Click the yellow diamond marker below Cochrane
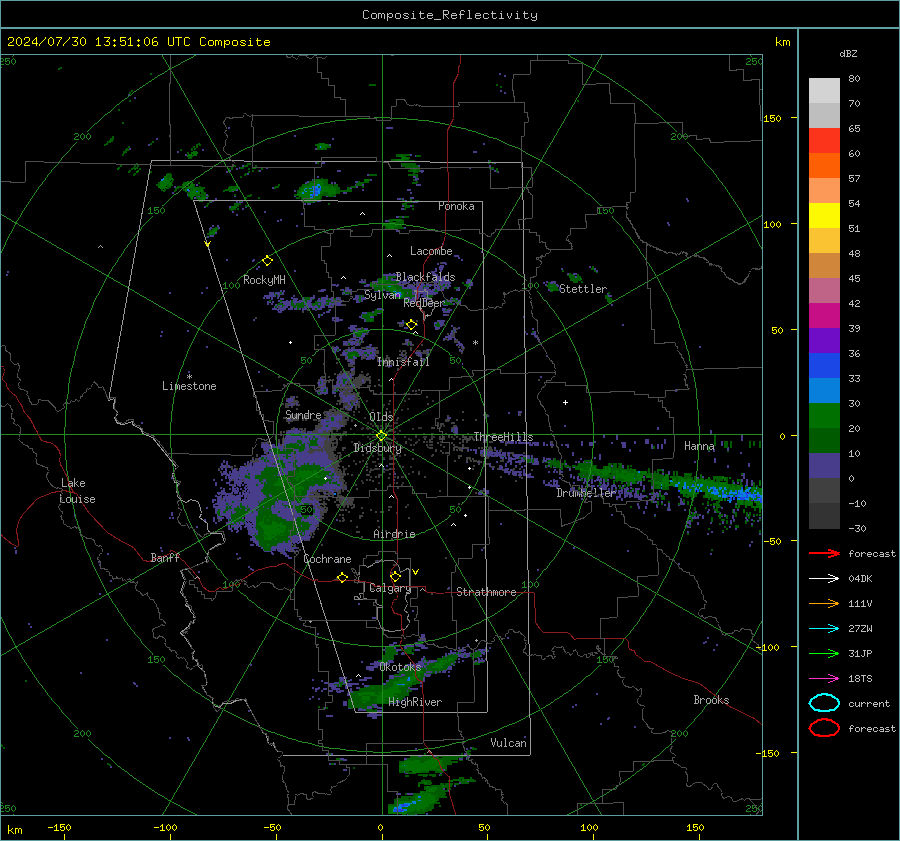This screenshot has width=900, height=841. pyautogui.click(x=342, y=578)
